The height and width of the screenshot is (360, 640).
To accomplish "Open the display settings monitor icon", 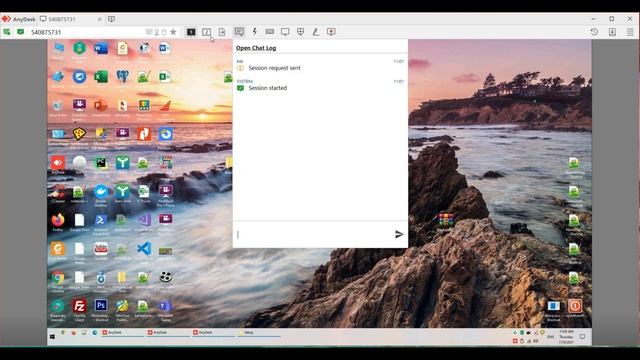I will coord(285,31).
